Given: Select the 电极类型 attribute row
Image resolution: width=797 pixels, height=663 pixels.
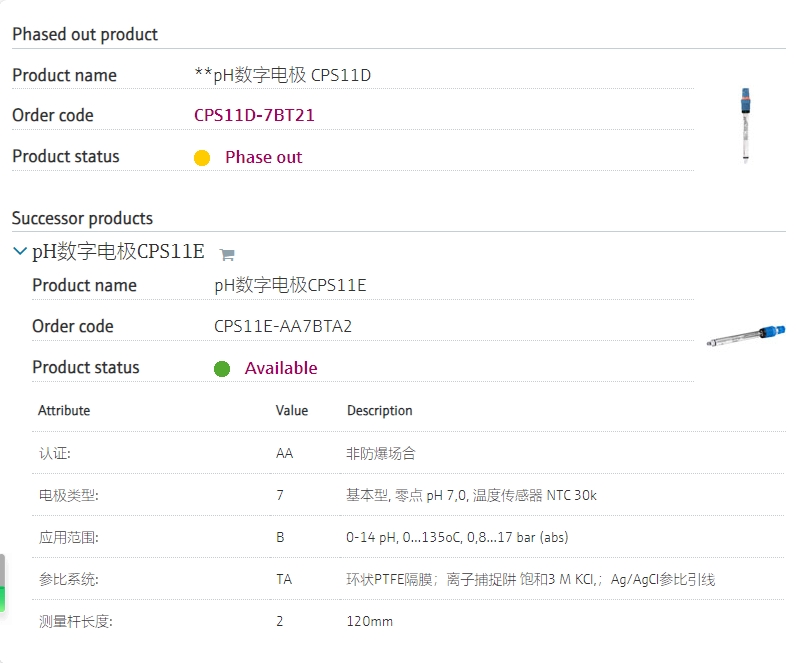Looking at the screenshot, I should click(409, 495).
